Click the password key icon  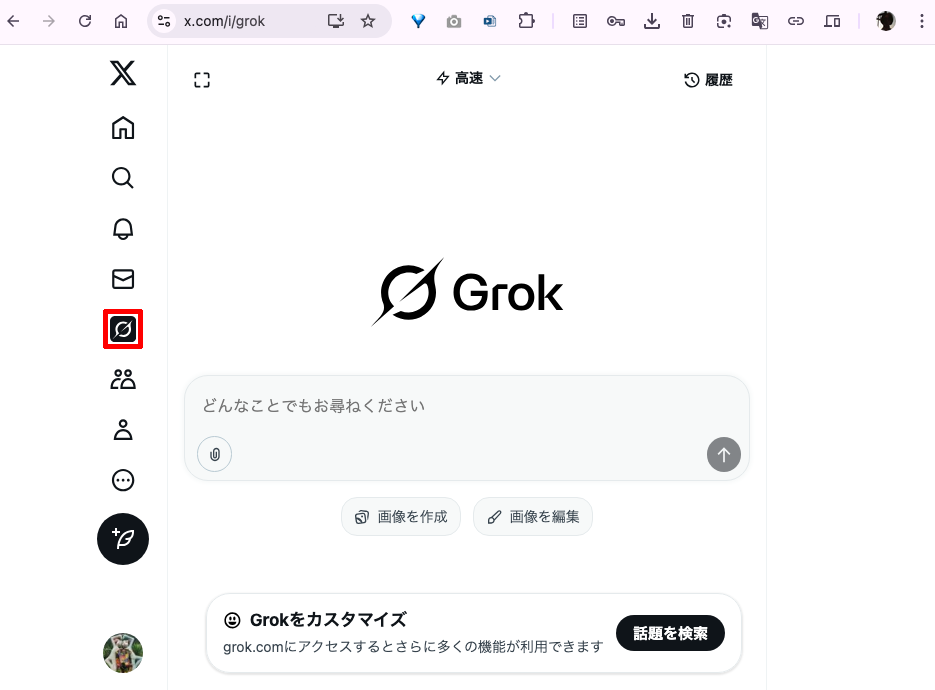tap(616, 21)
